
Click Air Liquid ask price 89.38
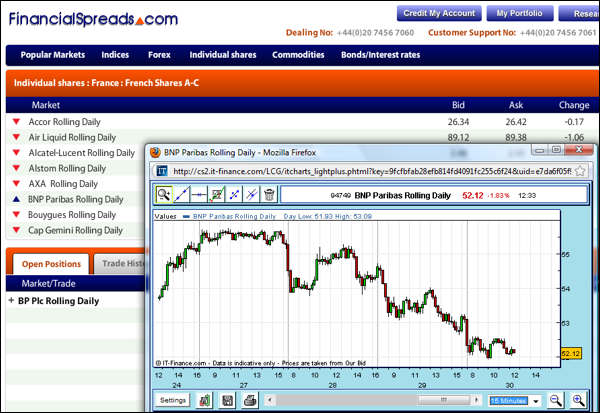[x=516, y=137]
